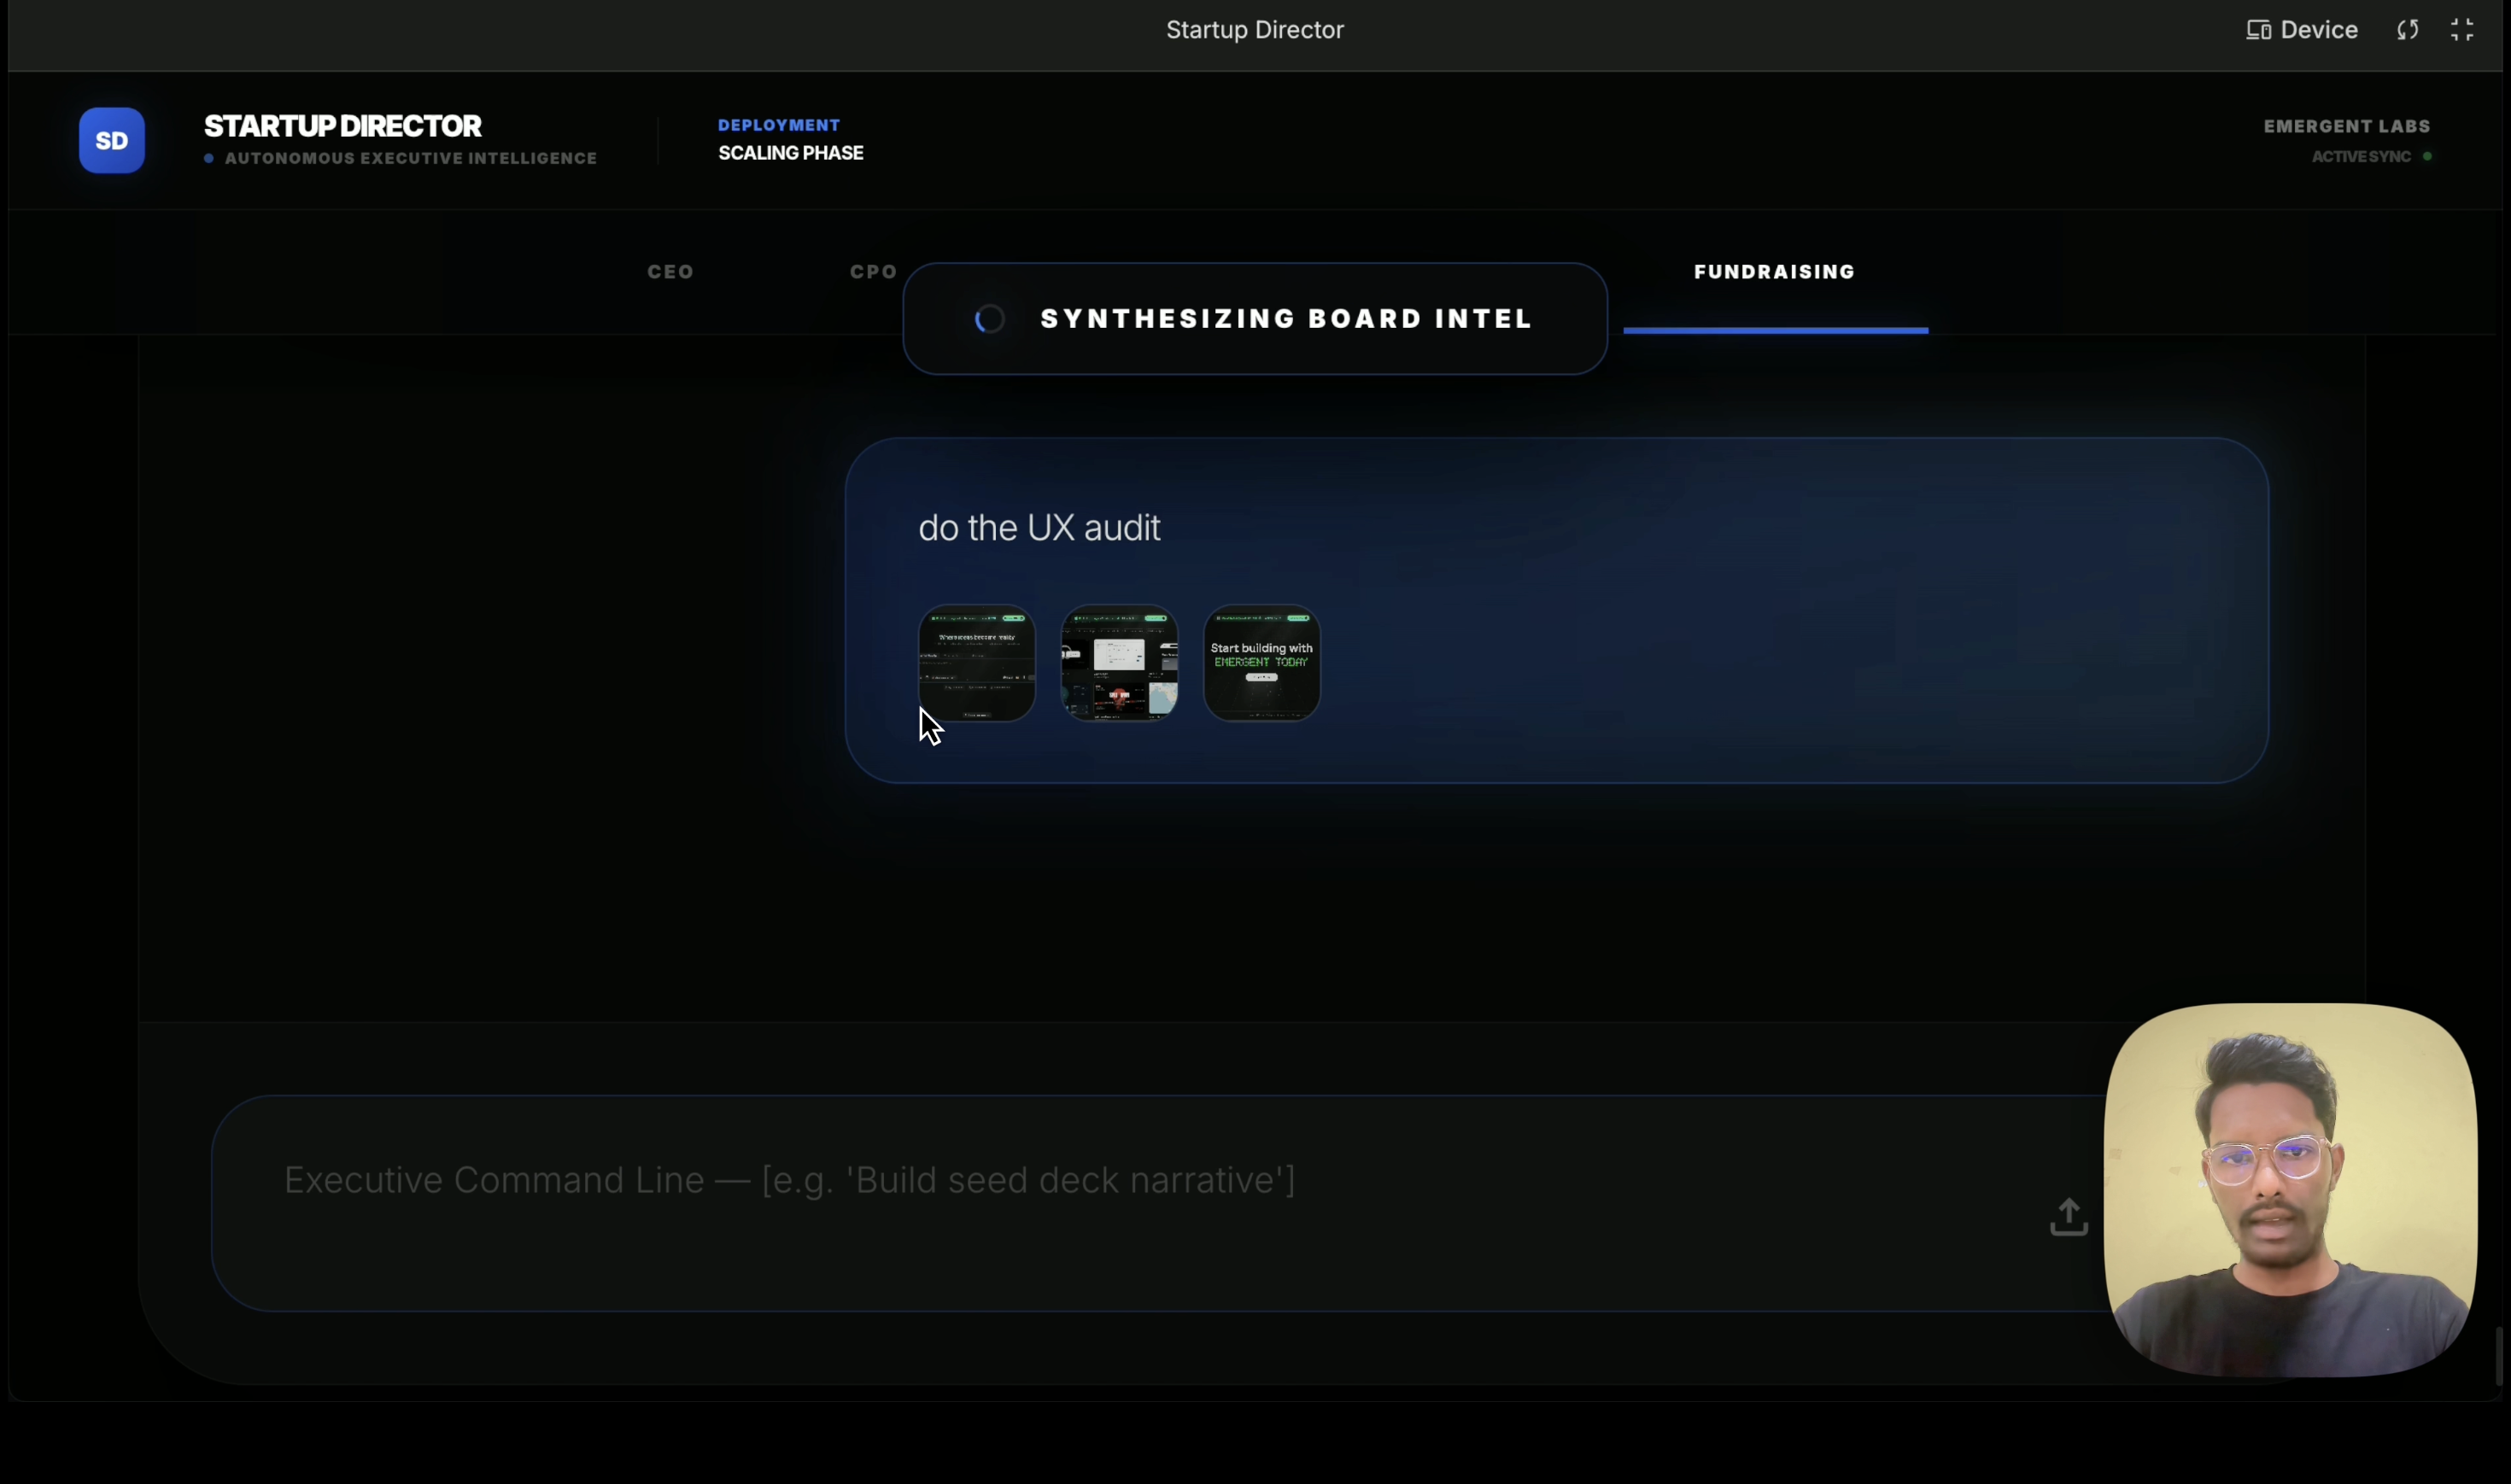Click the vertical scrollbar at right edge
This screenshot has width=2511, height=1484.
click(2498, 1355)
